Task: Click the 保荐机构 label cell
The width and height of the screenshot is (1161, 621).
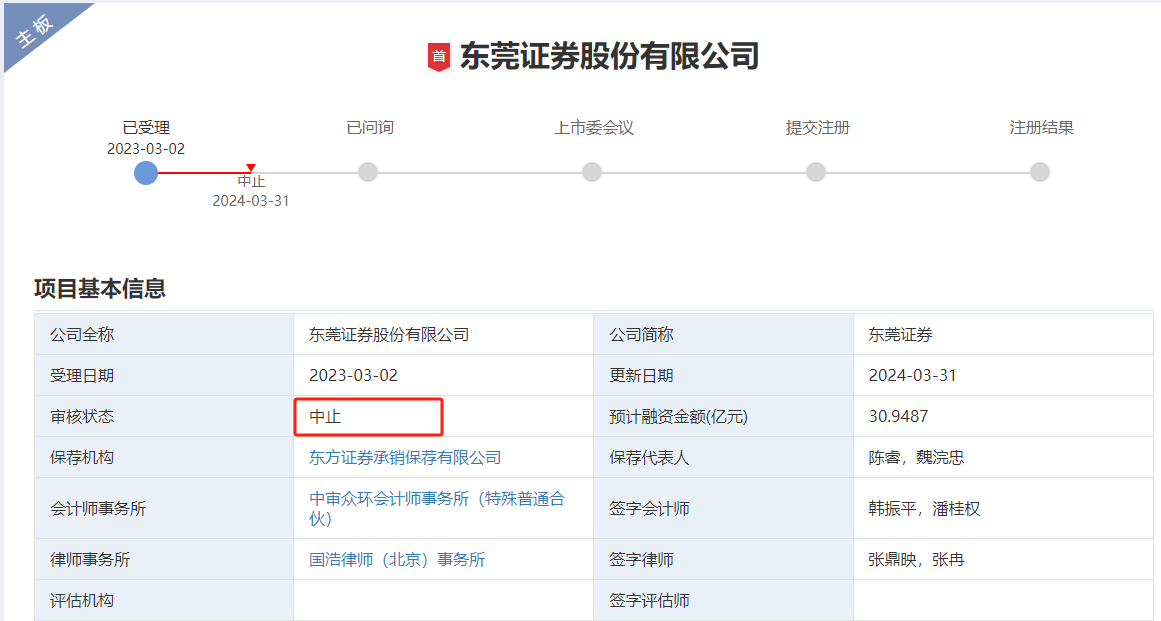Action: click(164, 457)
